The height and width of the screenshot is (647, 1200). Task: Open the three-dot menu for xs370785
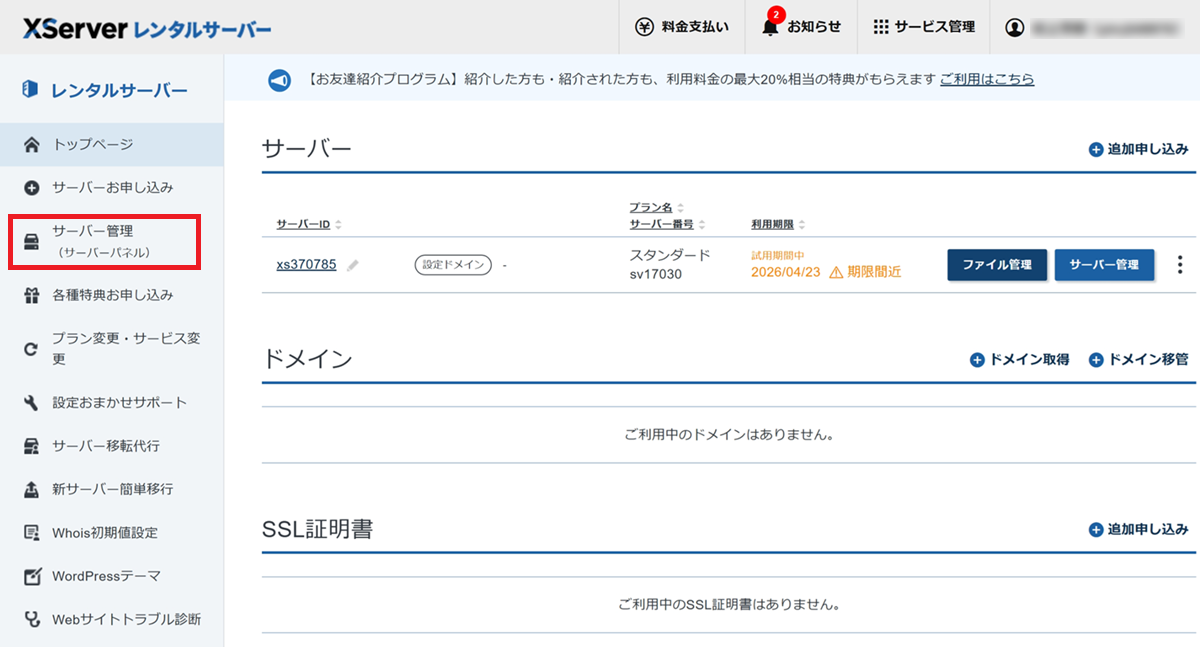1180,265
